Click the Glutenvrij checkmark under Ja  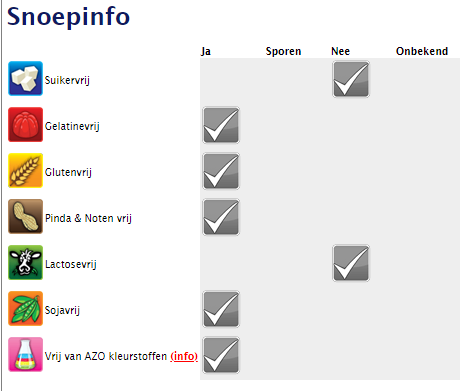(x=221, y=171)
